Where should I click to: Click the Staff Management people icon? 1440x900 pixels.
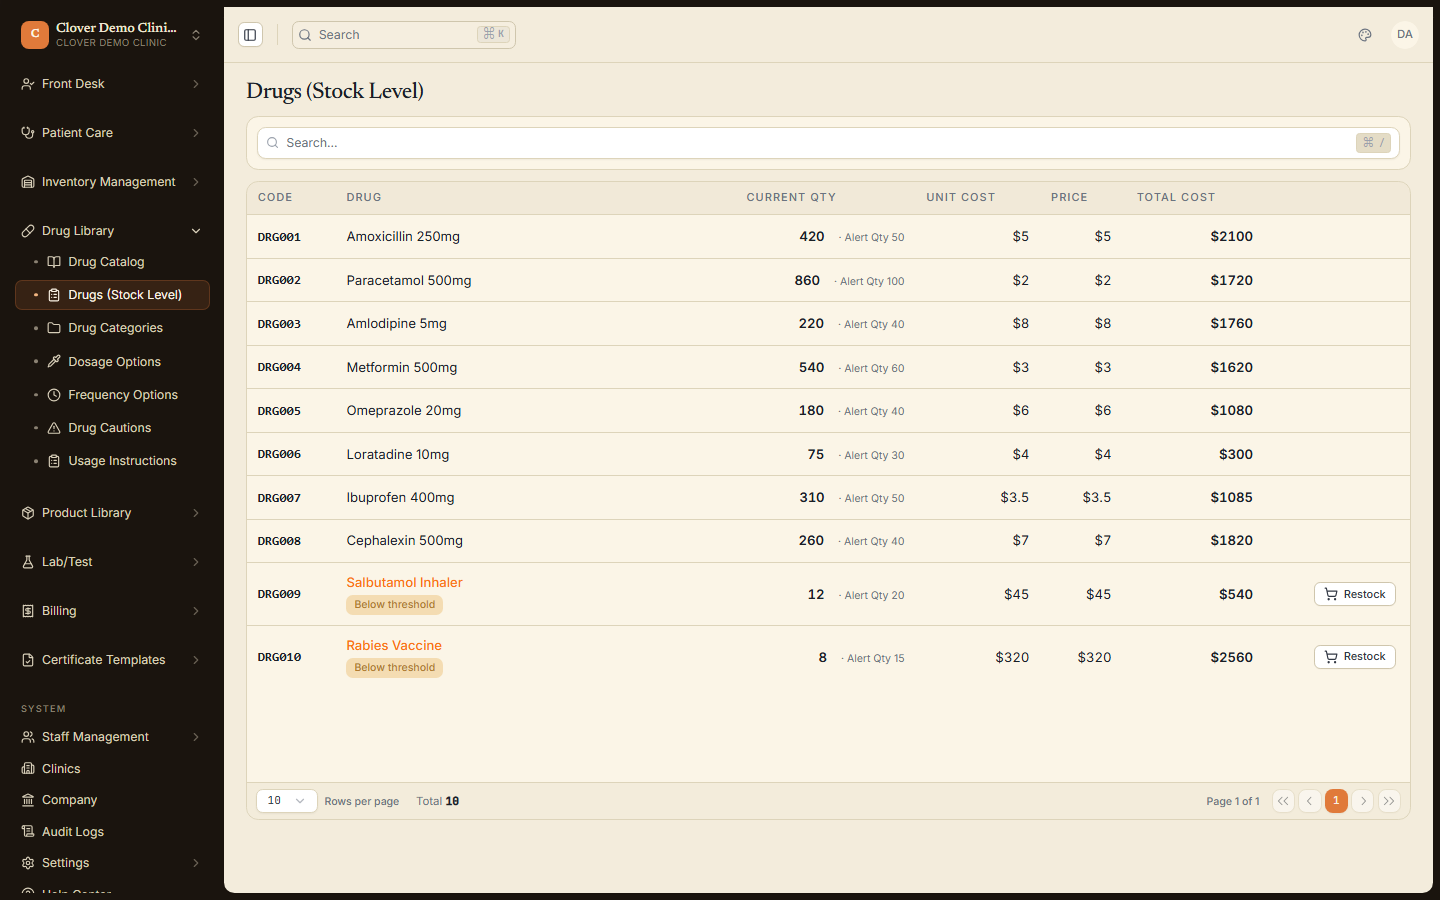(x=28, y=737)
